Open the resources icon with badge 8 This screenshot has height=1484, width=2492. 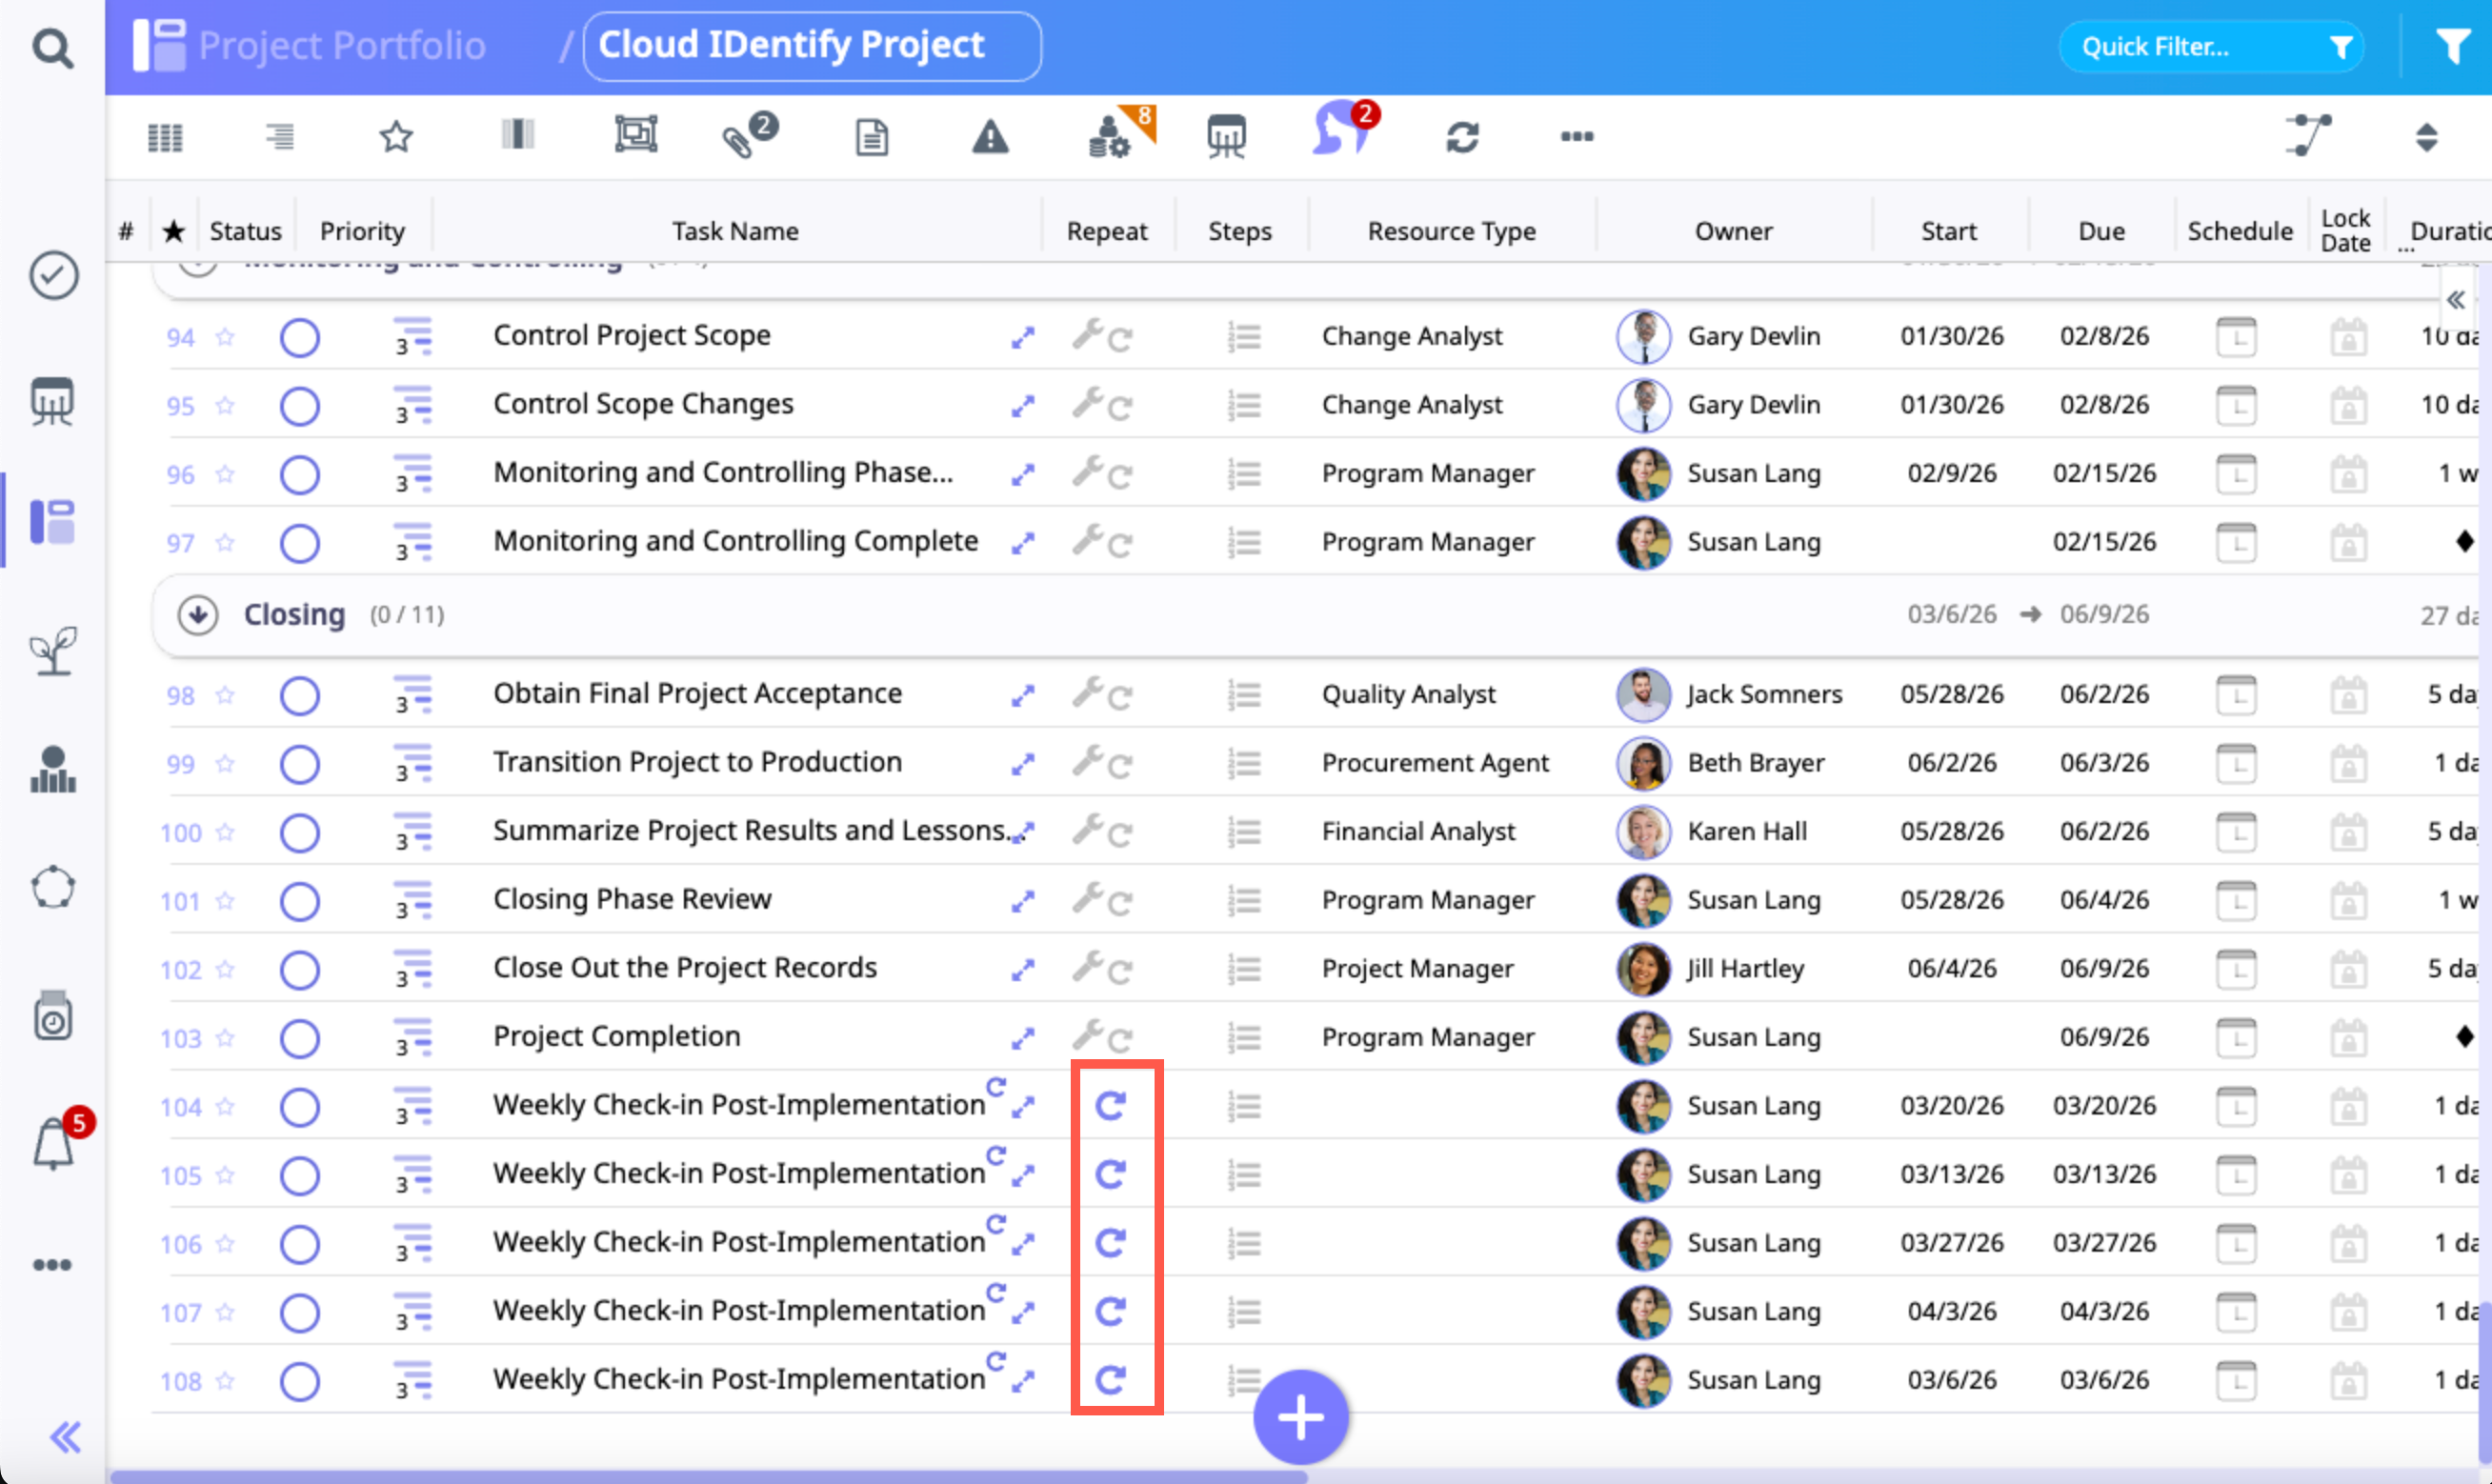[x=1110, y=137]
